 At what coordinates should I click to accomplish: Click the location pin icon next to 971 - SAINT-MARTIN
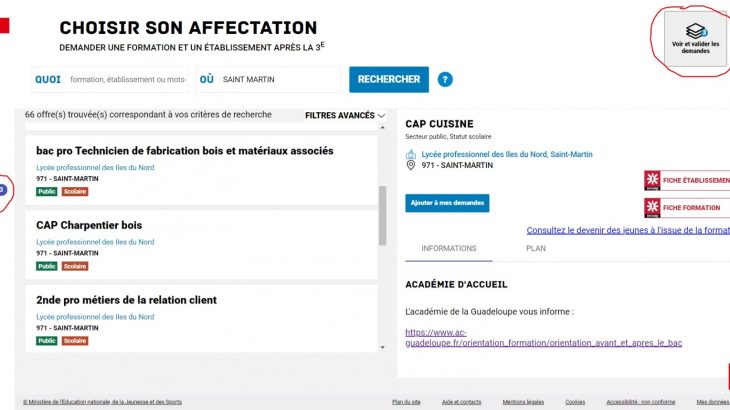coord(411,165)
